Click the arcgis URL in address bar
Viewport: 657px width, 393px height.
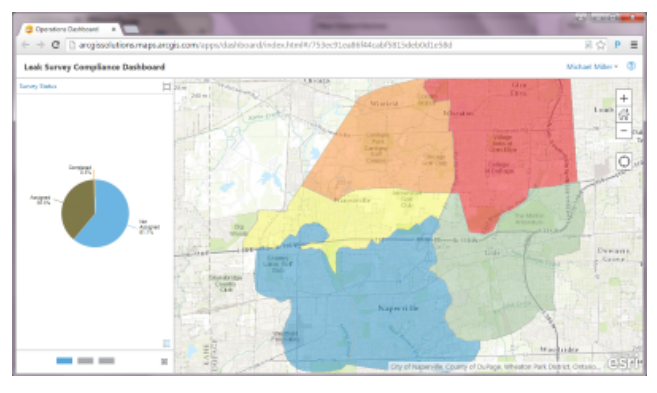click(x=265, y=45)
